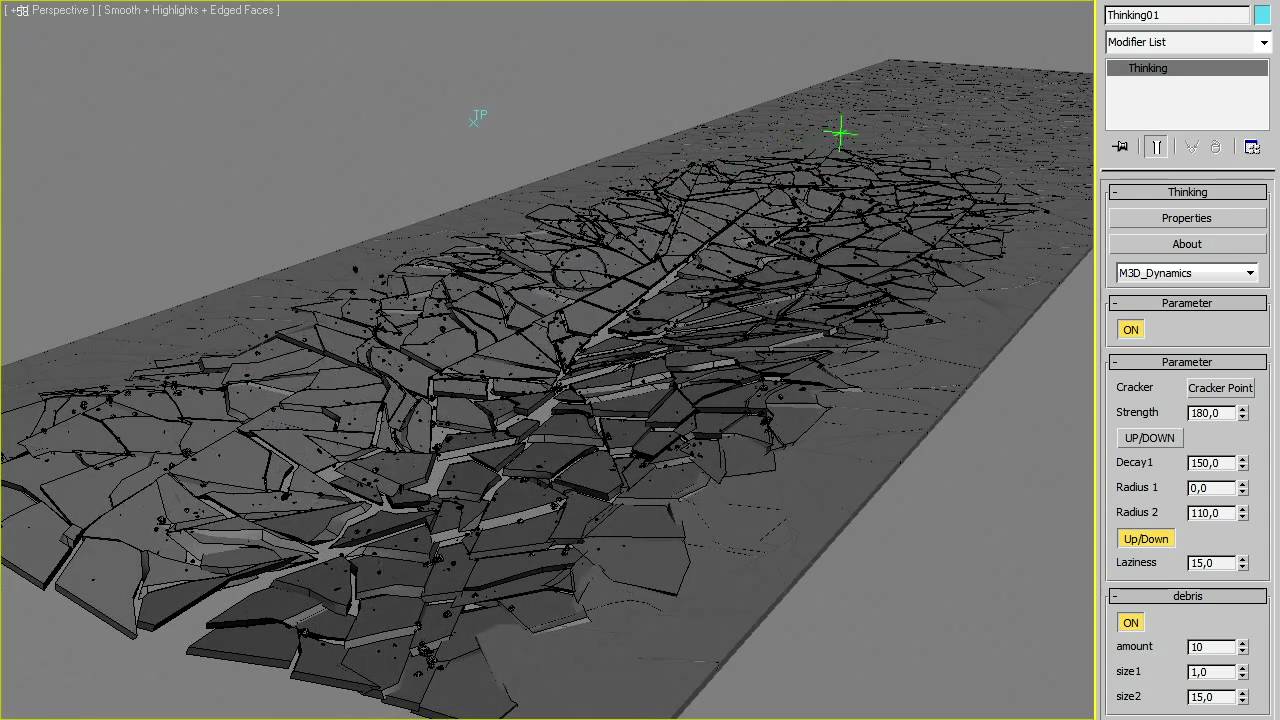Click the Radius 1 value field

click(x=1211, y=488)
